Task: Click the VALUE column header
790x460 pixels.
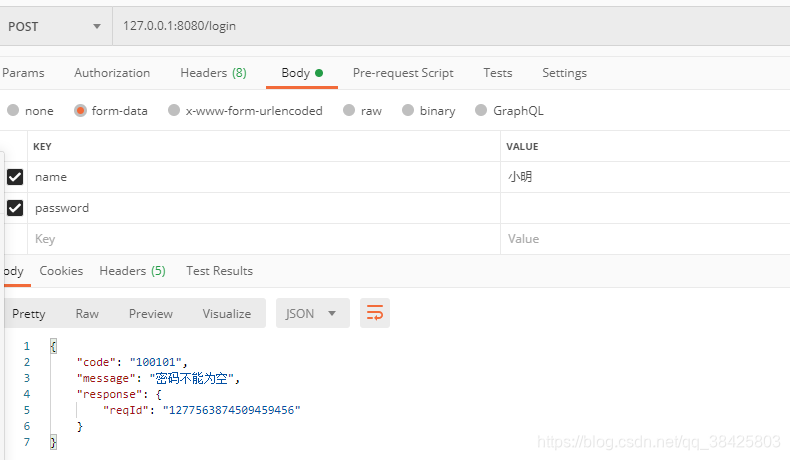Action: coord(522,147)
